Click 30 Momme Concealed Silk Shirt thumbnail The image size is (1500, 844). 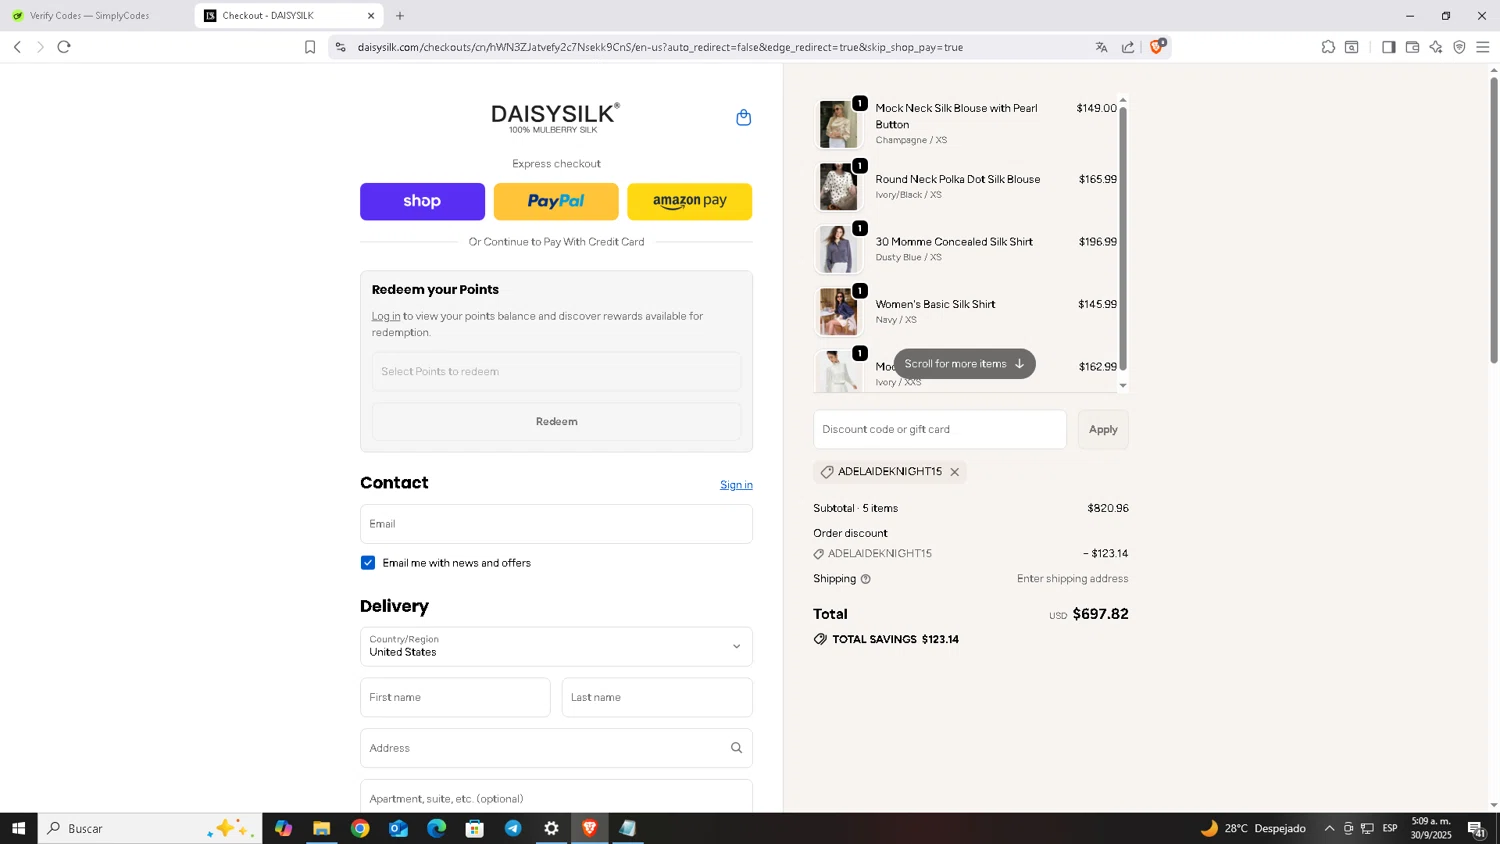pos(838,249)
